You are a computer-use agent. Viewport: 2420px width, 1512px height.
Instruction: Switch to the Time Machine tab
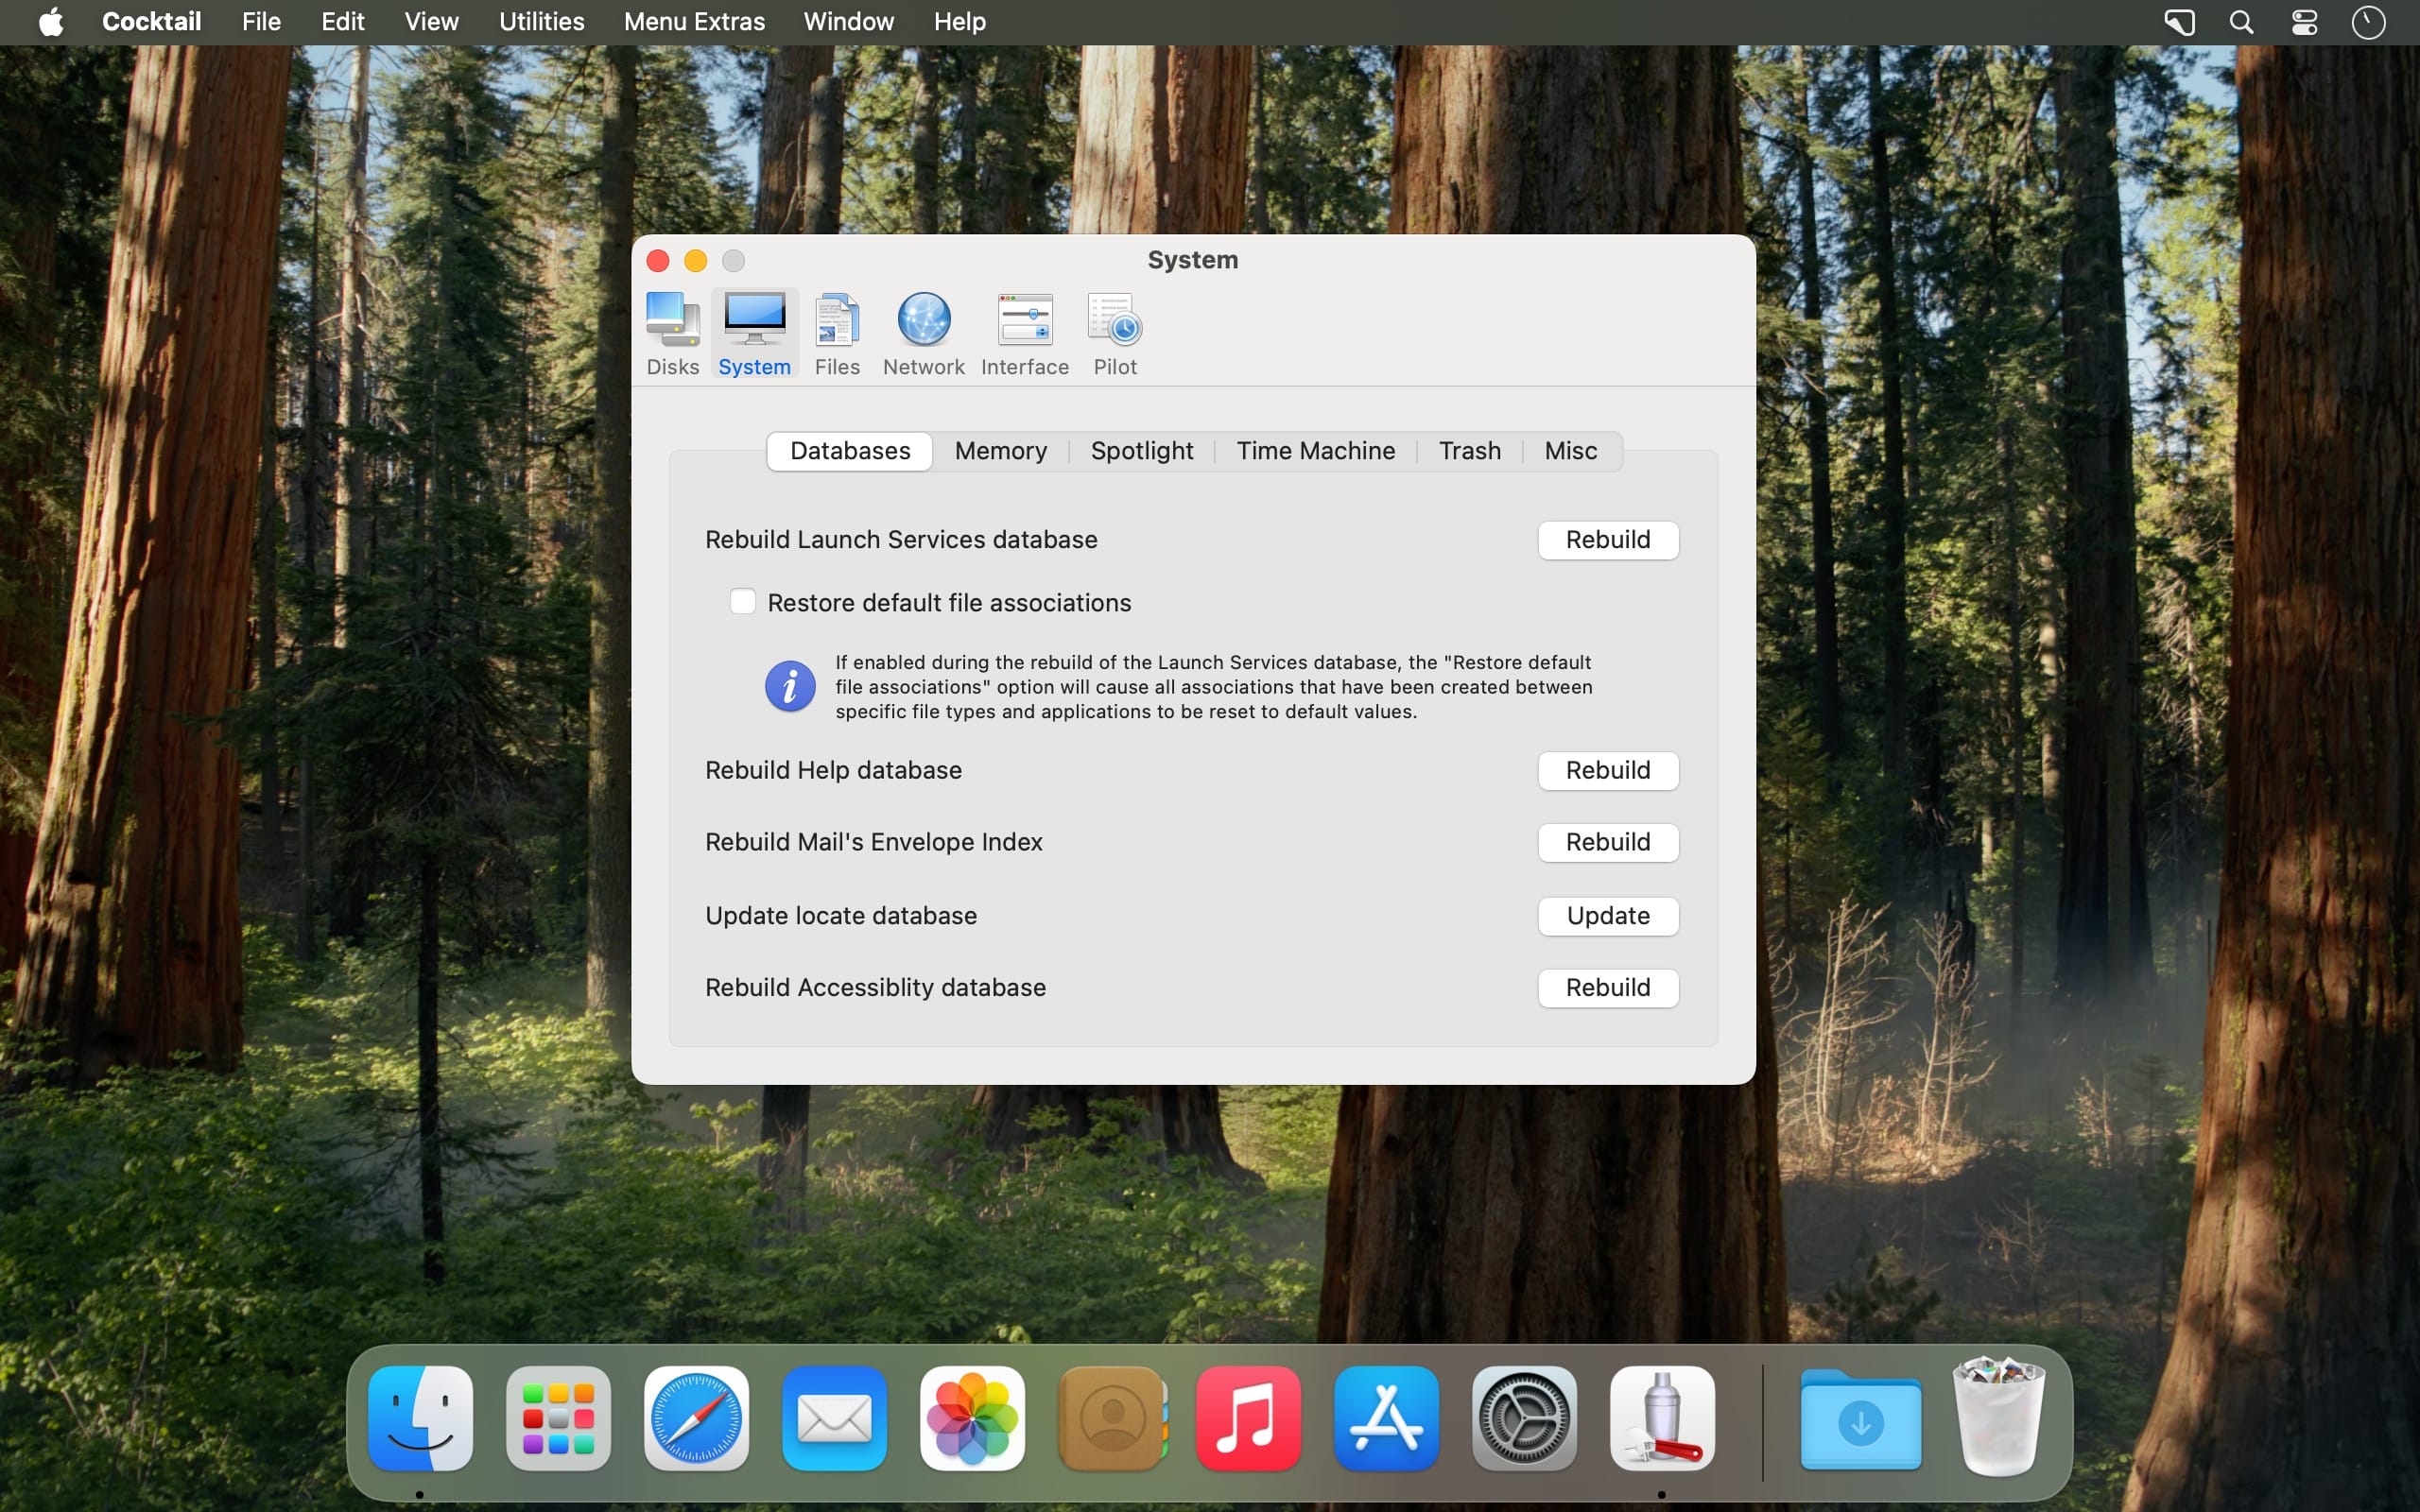(1315, 451)
